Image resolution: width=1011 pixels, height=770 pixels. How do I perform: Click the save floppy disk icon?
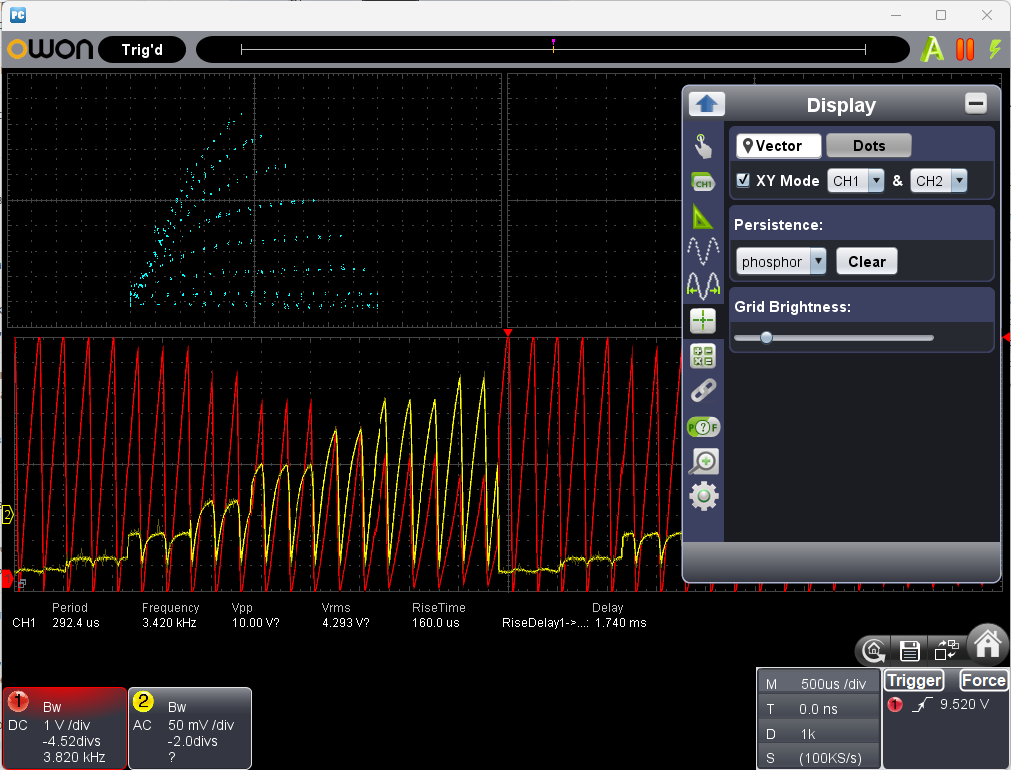pos(910,651)
